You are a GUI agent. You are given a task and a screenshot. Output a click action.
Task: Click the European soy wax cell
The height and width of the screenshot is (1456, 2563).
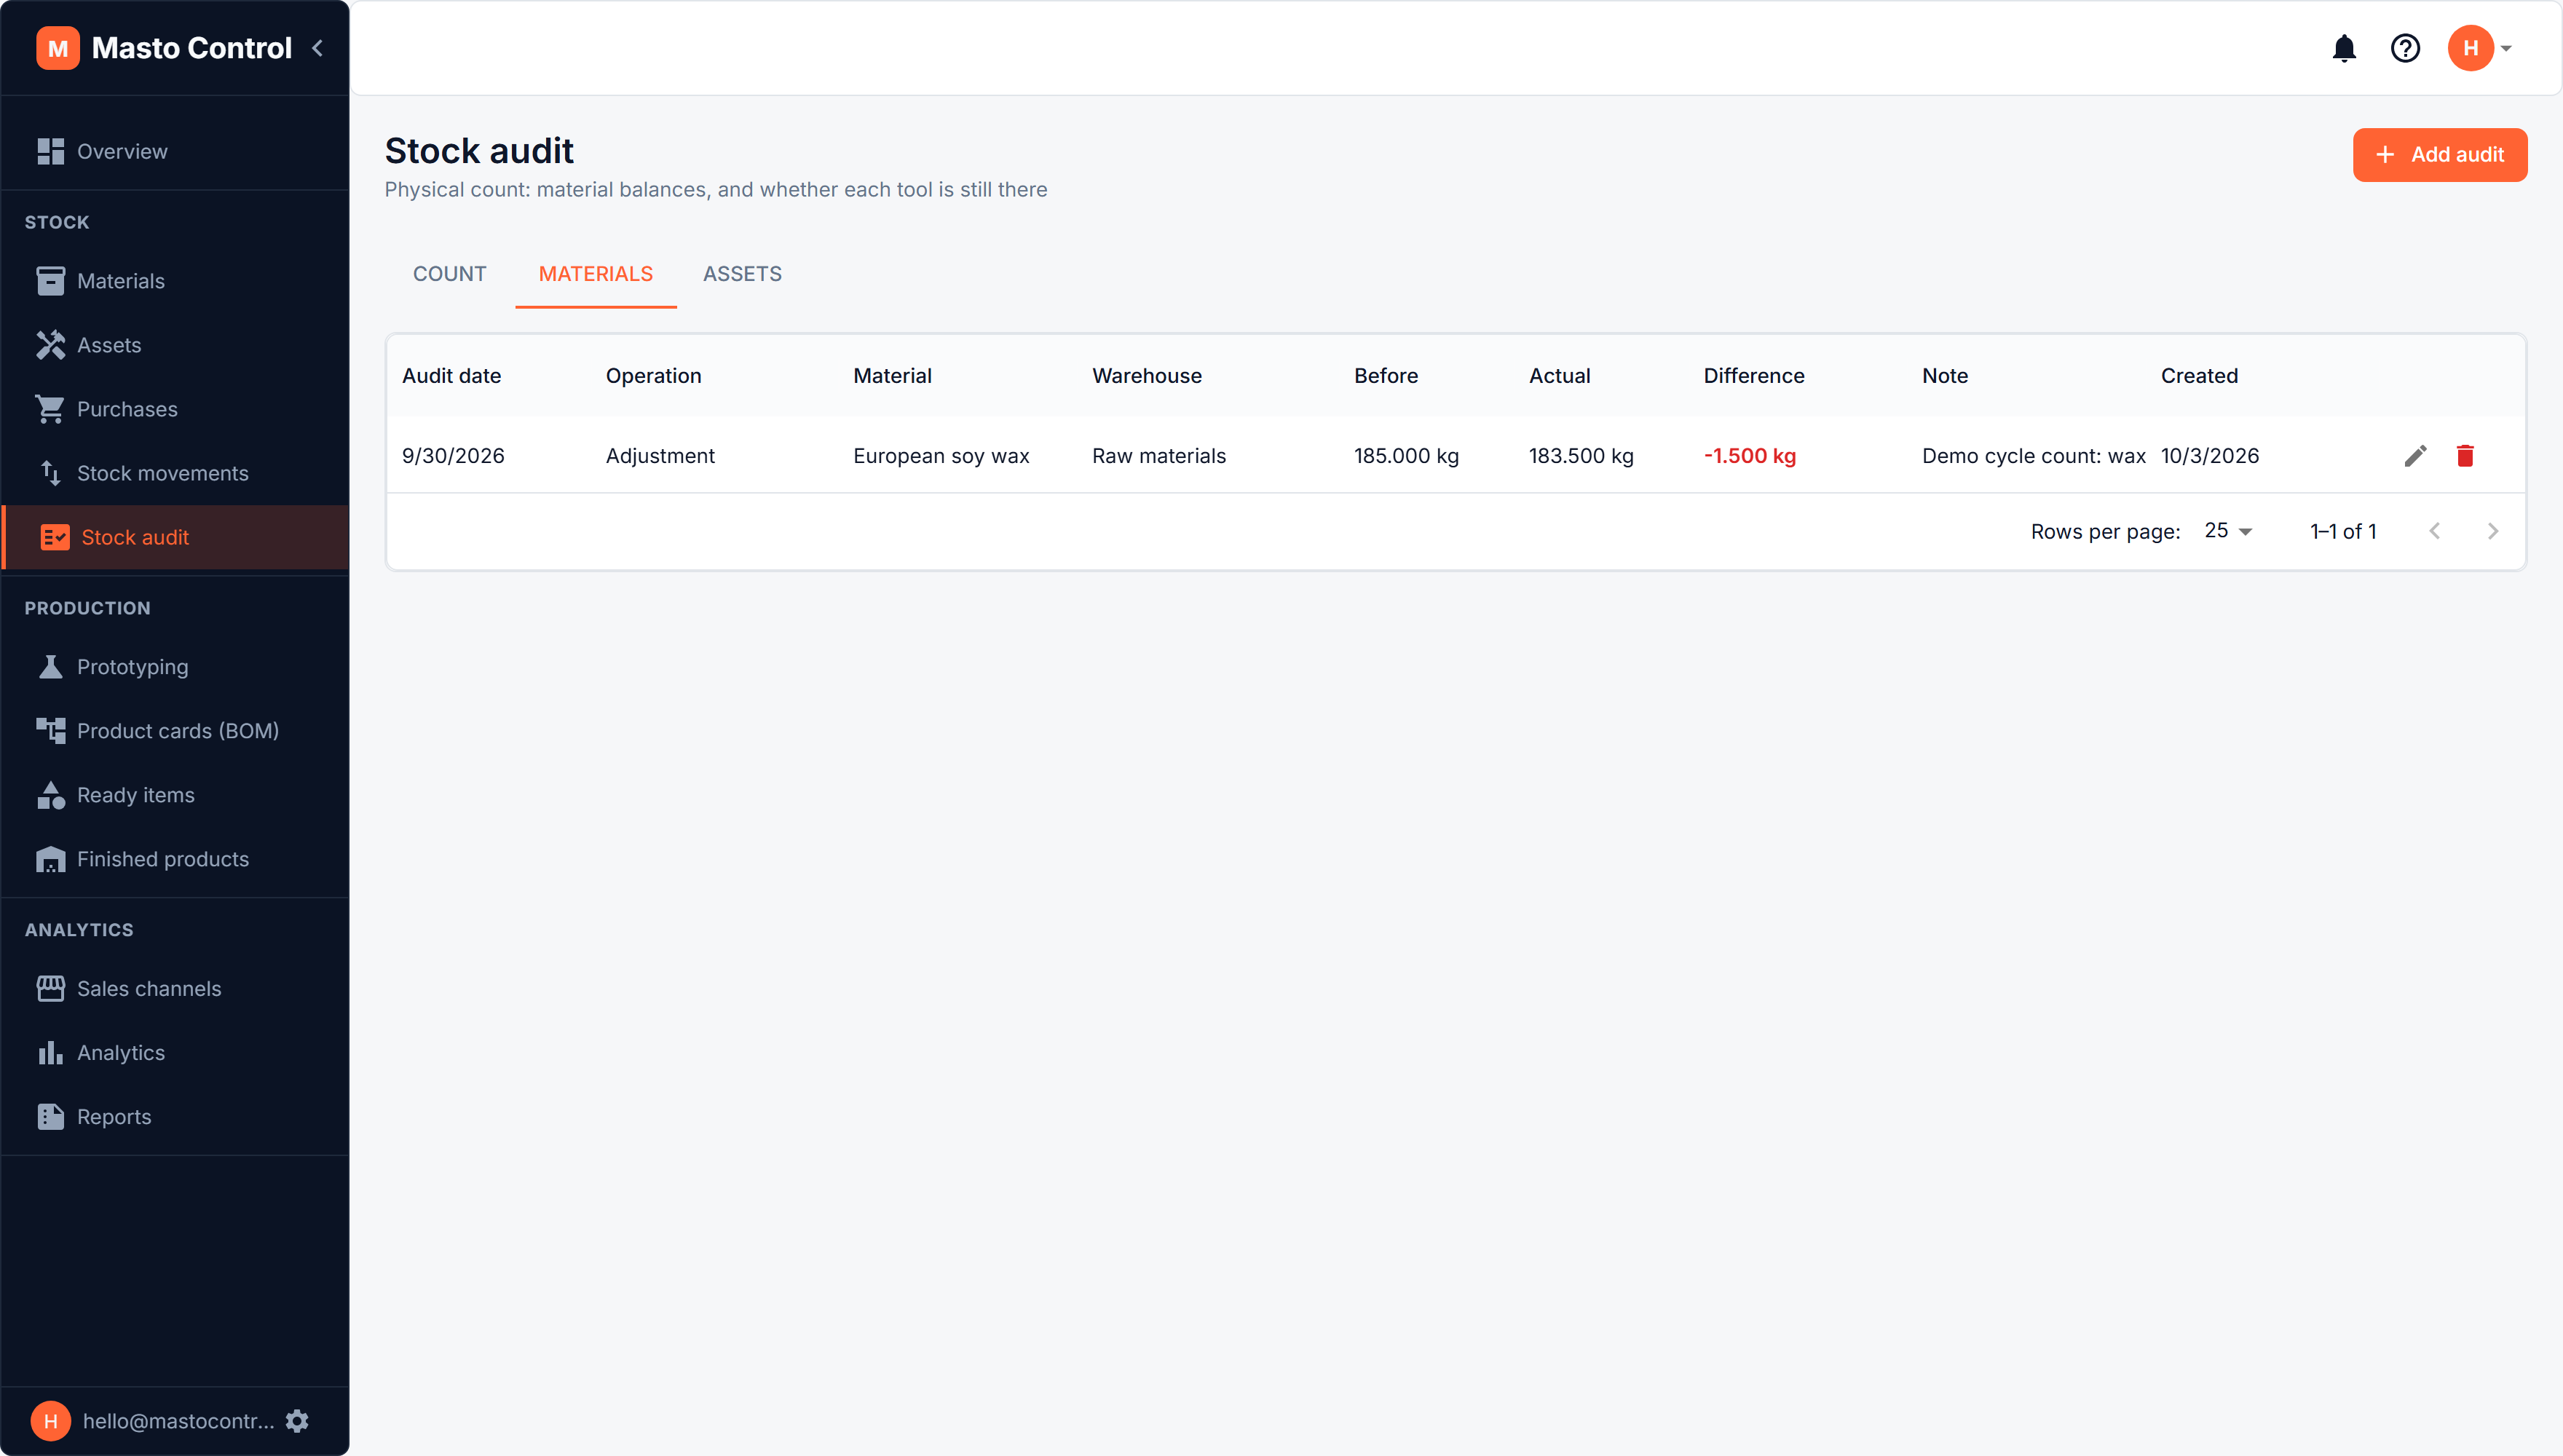[x=941, y=456]
